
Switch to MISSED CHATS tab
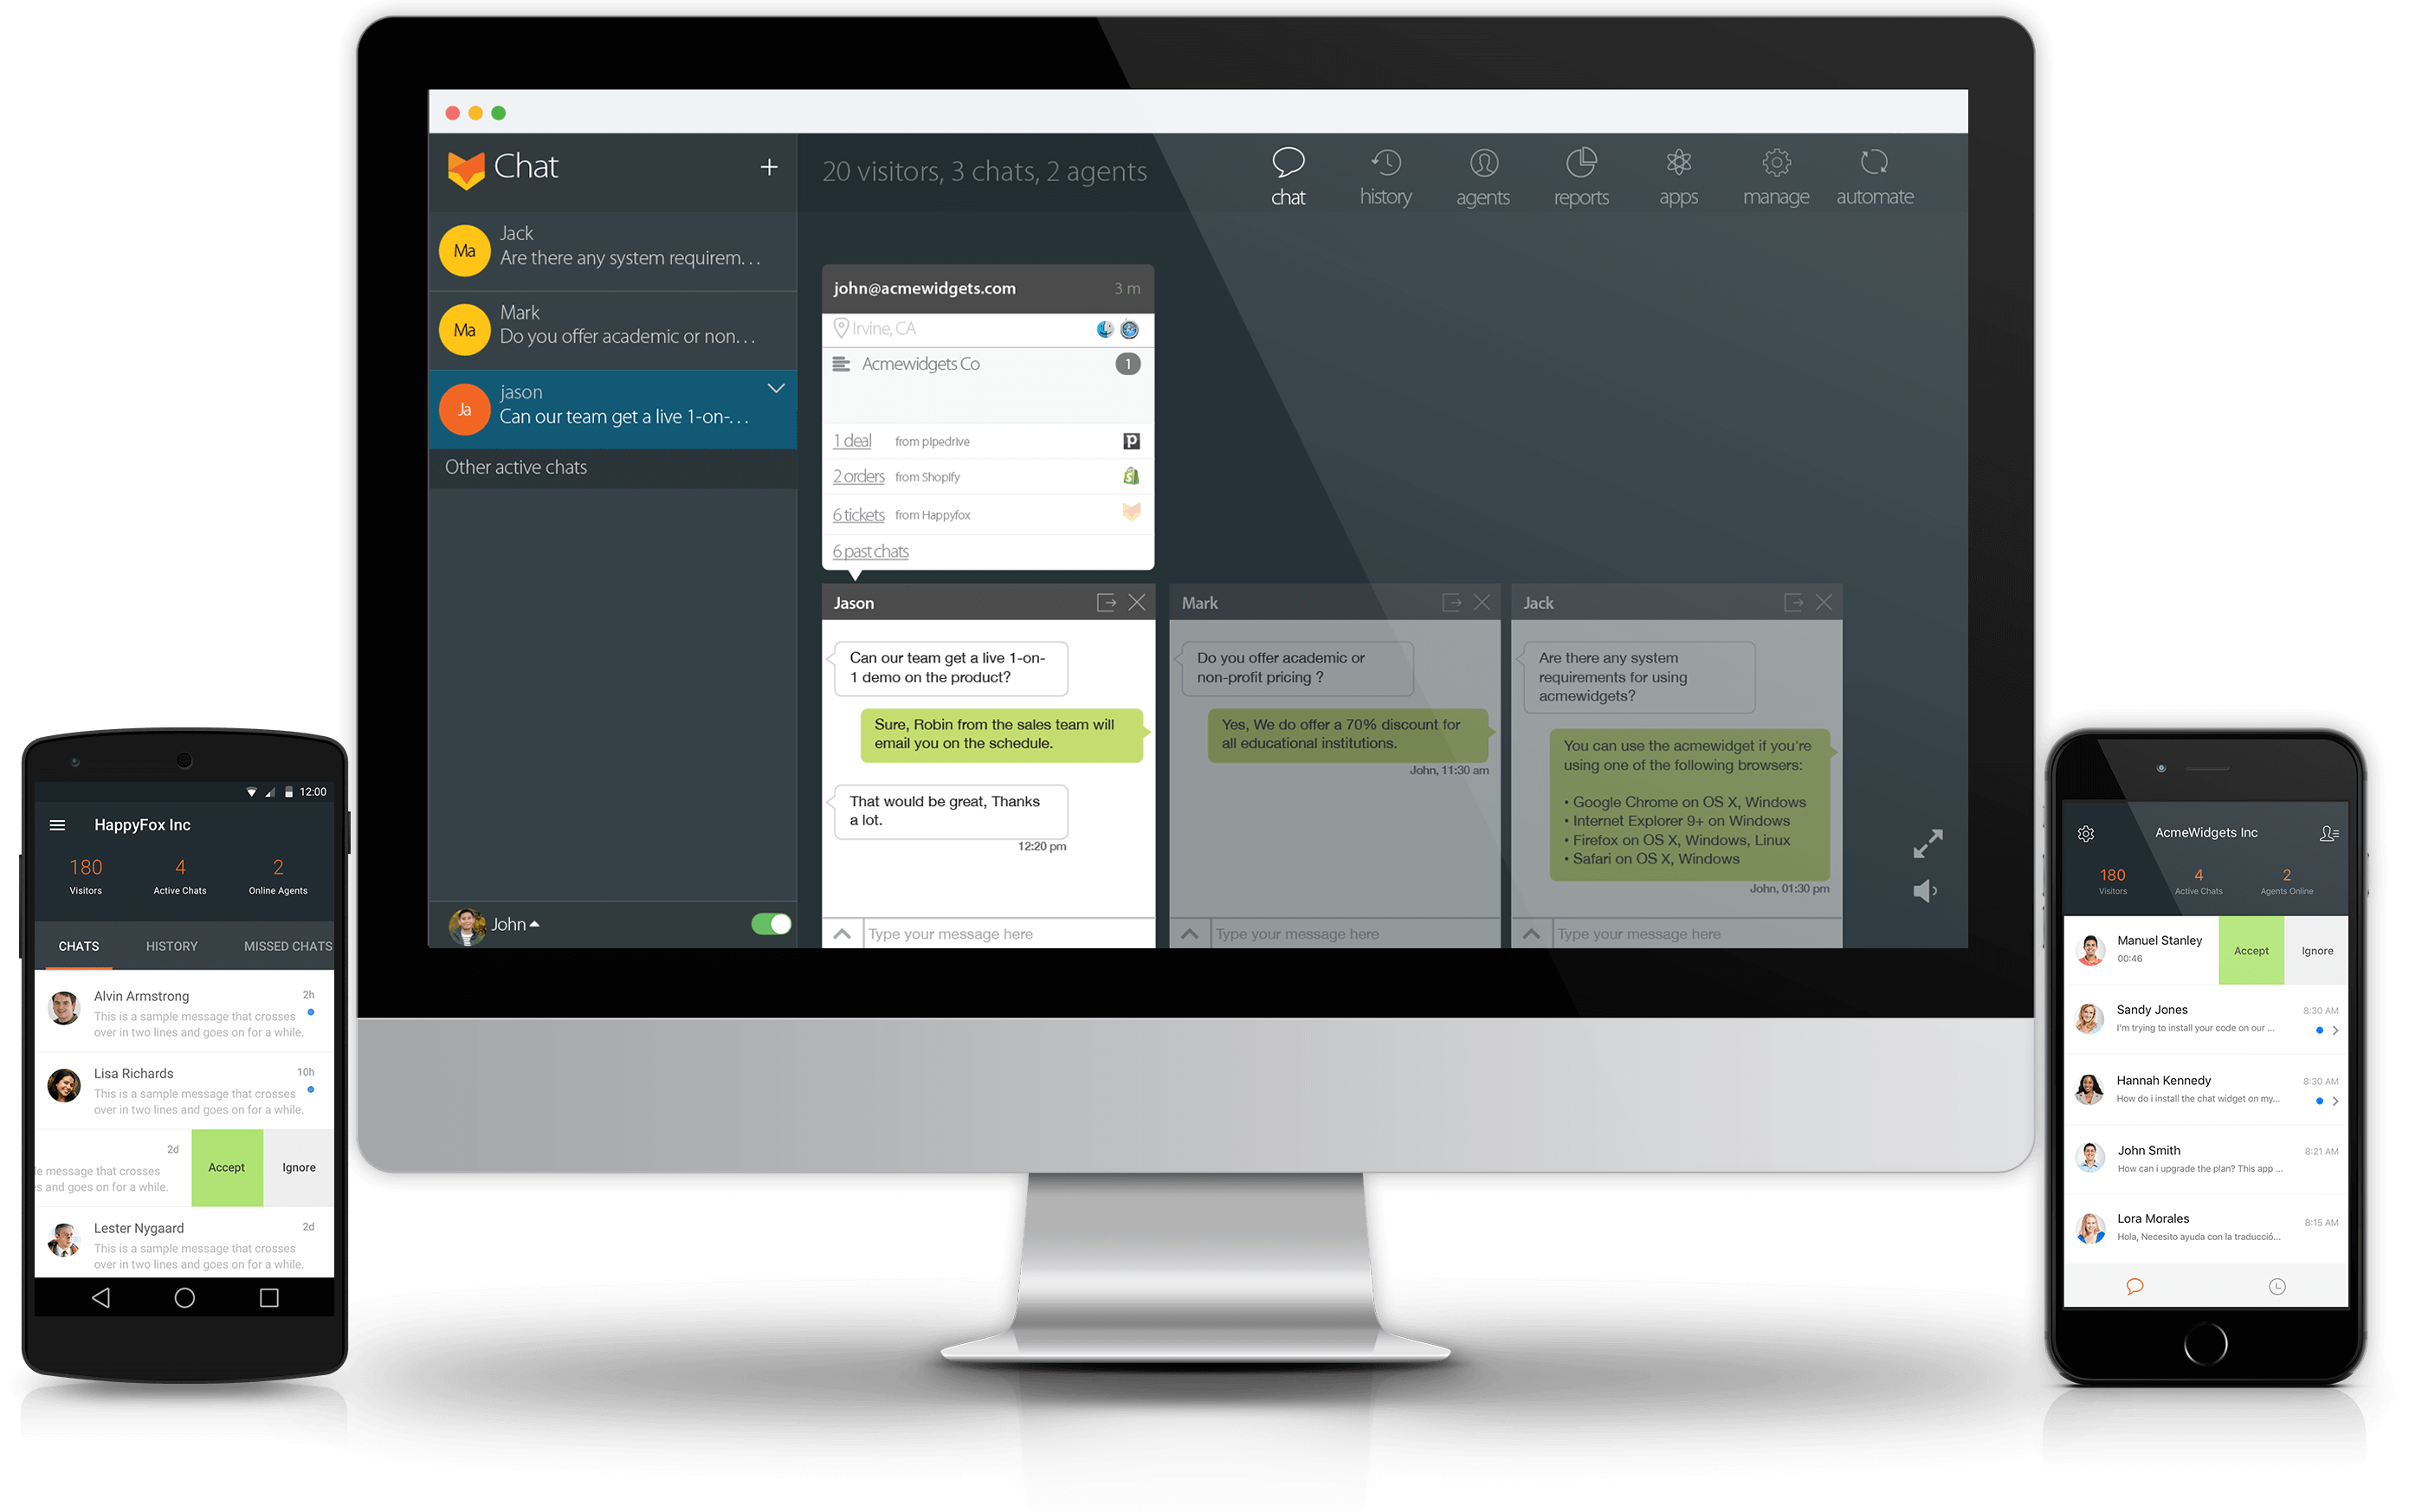[284, 946]
